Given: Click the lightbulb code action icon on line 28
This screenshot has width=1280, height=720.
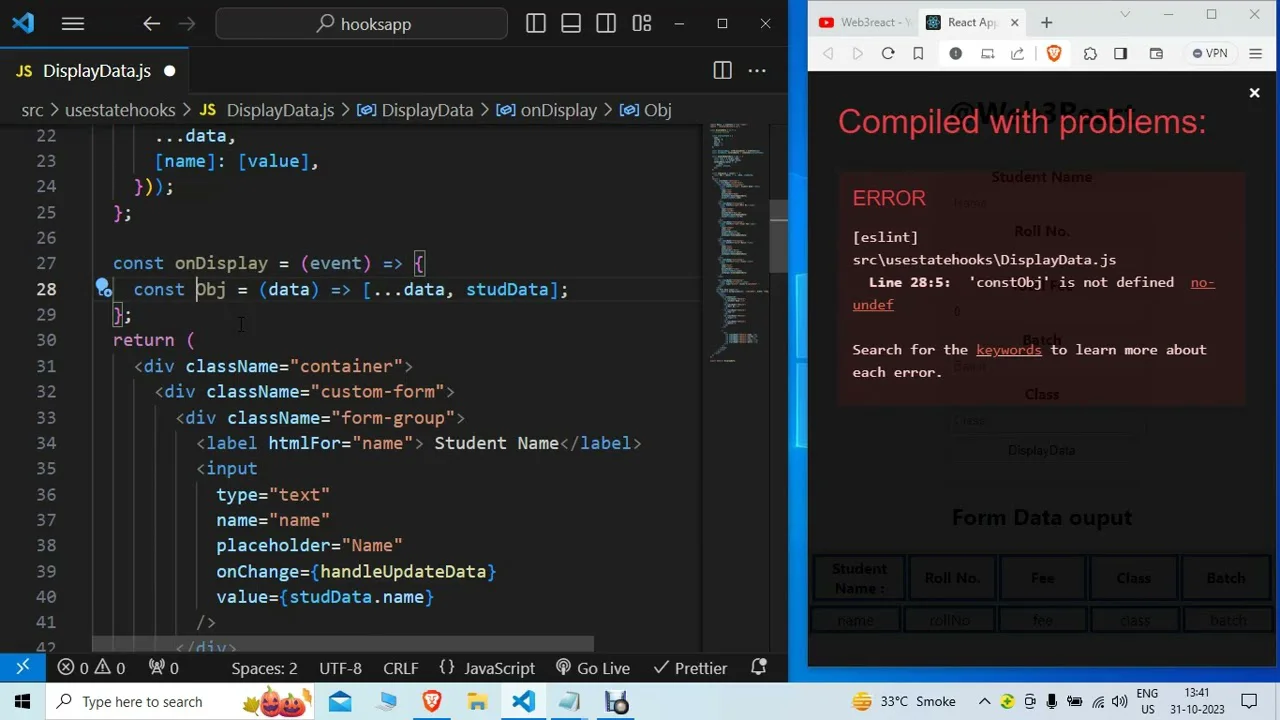Looking at the screenshot, I should pos(104,290).
